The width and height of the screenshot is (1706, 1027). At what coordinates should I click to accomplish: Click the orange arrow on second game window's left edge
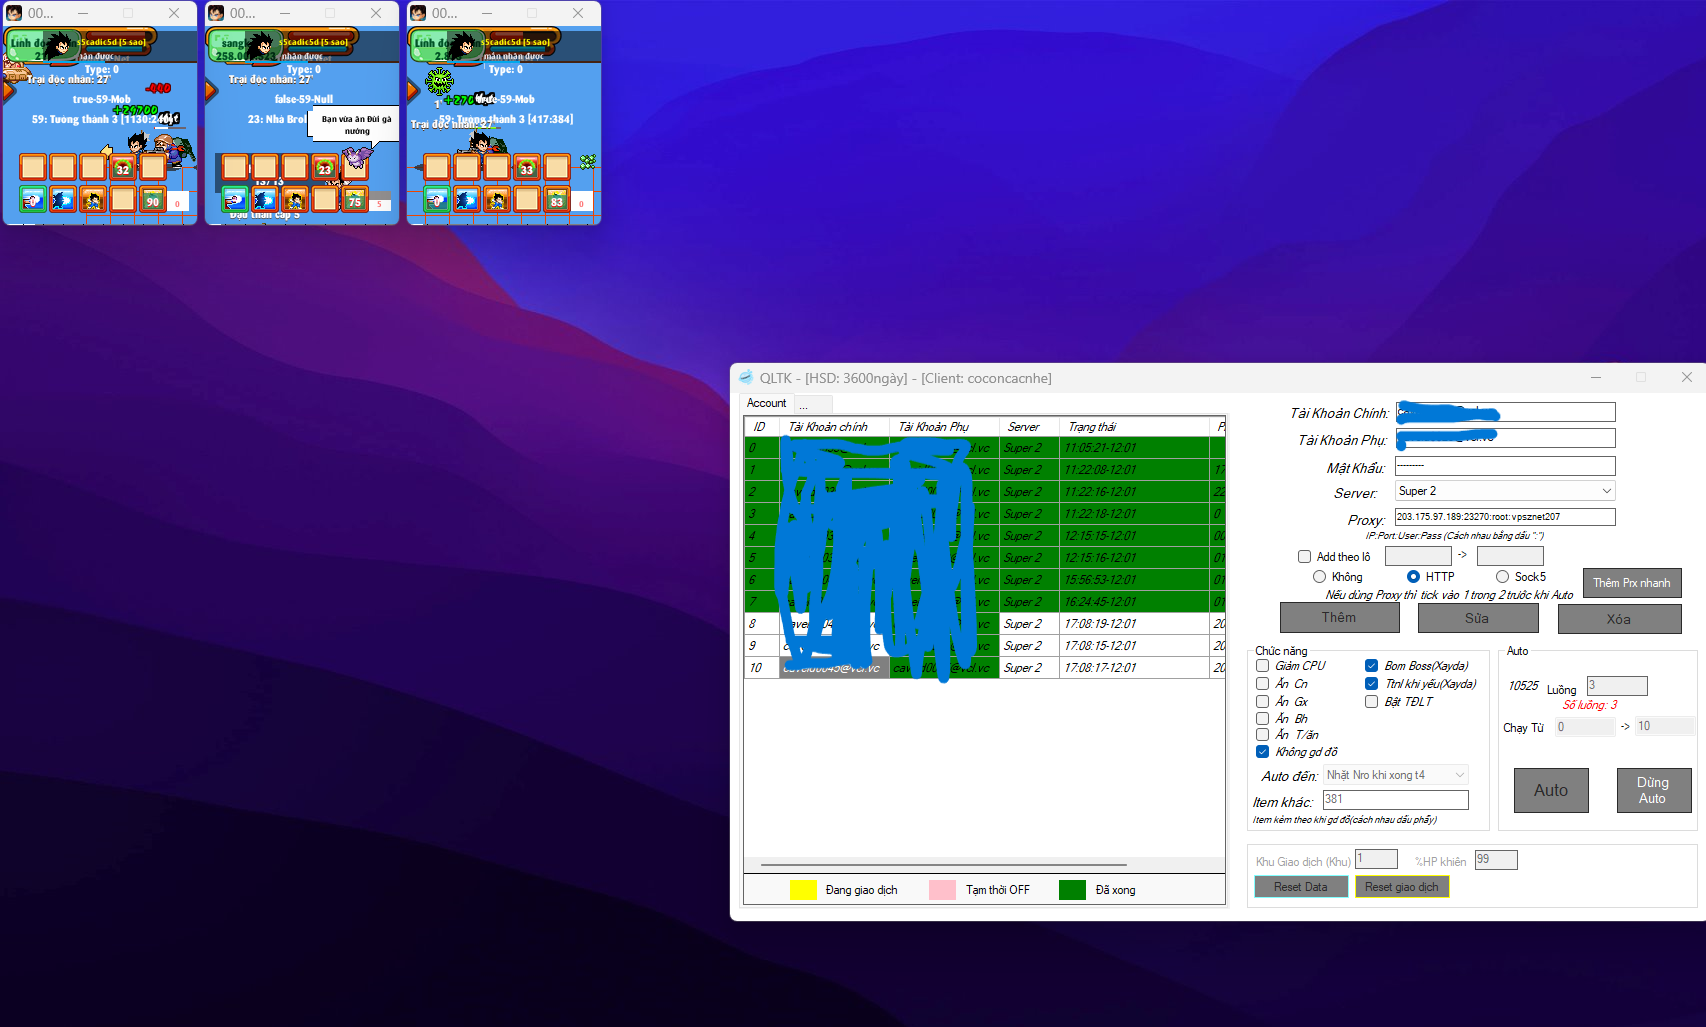pyautogui.click(x=210, y=91)
